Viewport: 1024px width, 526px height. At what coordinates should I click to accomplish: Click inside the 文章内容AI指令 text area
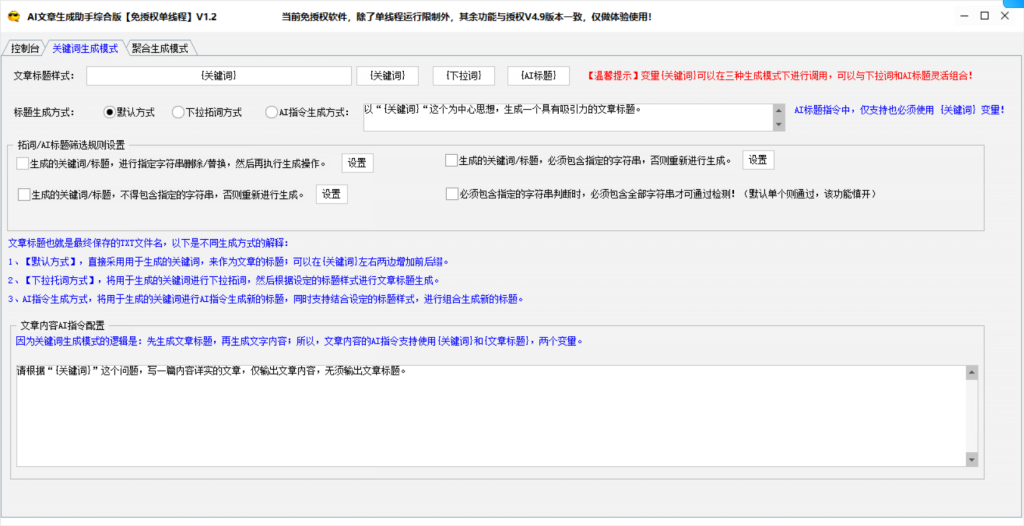click(x=491, y=416)
